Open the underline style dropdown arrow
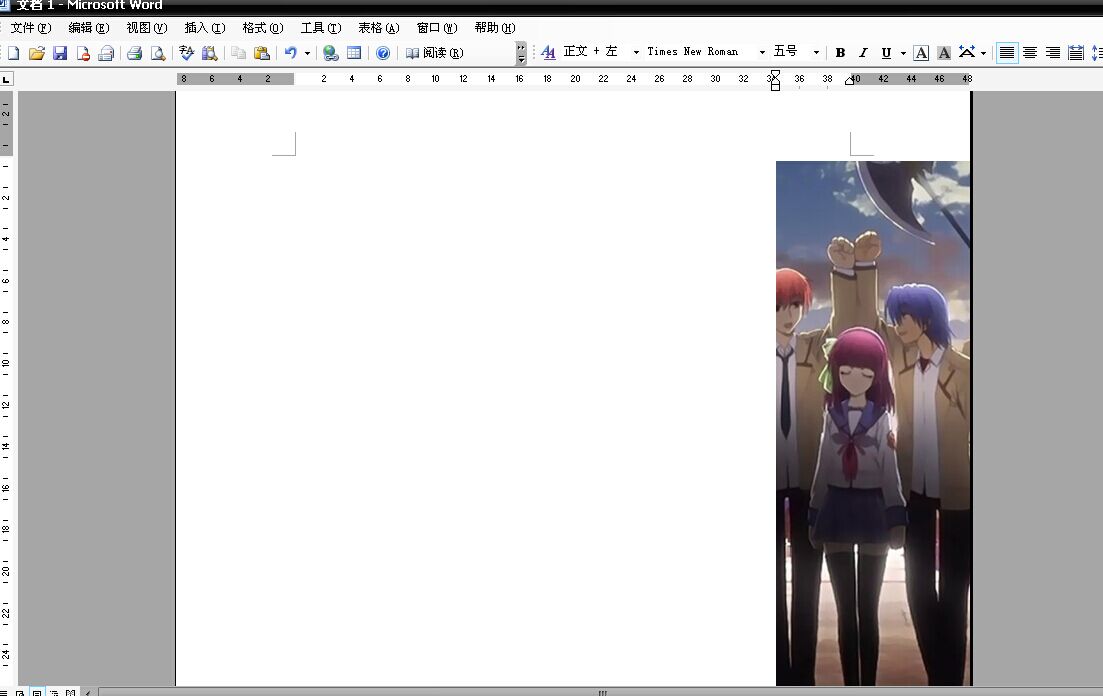1103x696 pixels. [x=903, y=53]
